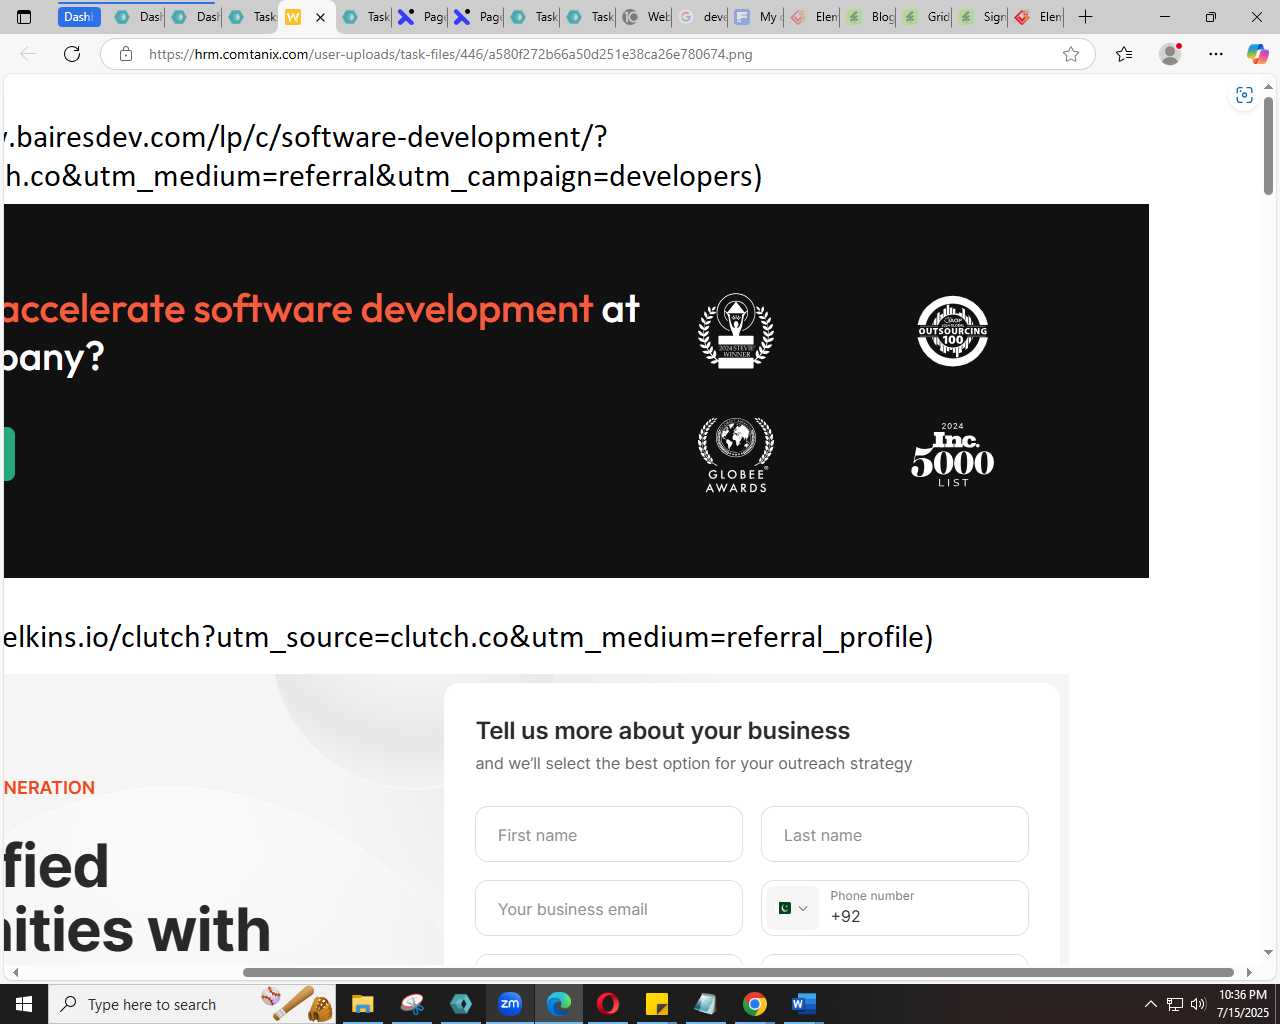Open a new browser tab
The image size is (1280, 1024).
click(1085, 17)
